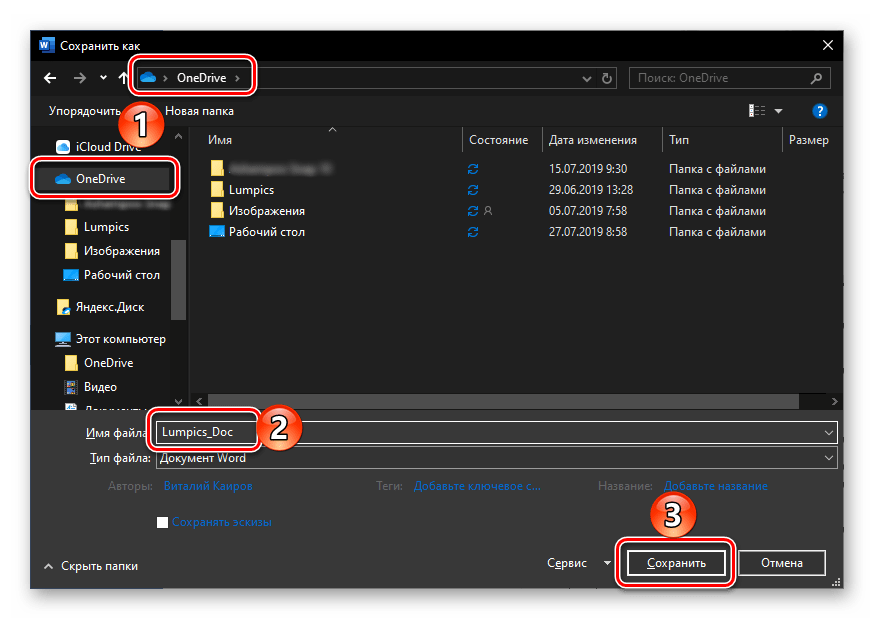This screenshot has height=619, width=874.
Task: Click the Refresh icon in address bar
Action: click(x=606, y=78)
